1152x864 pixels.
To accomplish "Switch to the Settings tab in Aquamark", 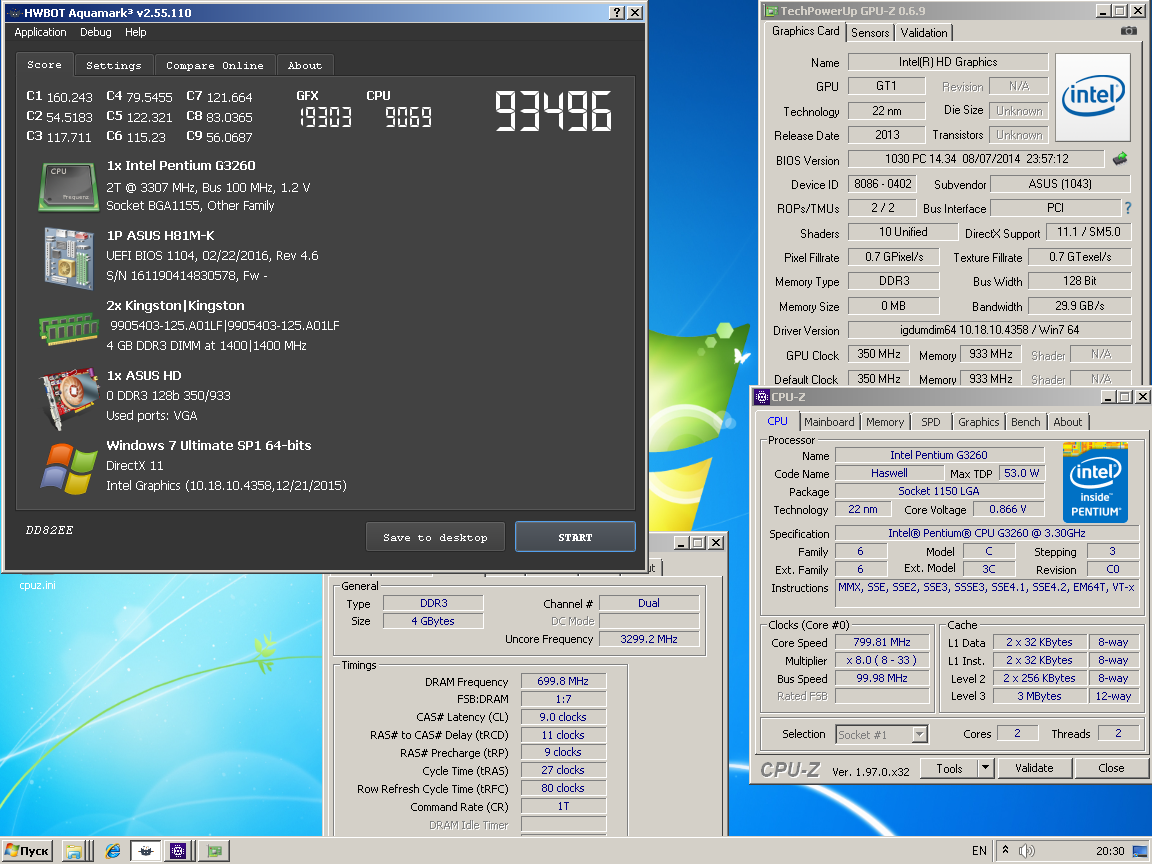I will coord(114,65).
